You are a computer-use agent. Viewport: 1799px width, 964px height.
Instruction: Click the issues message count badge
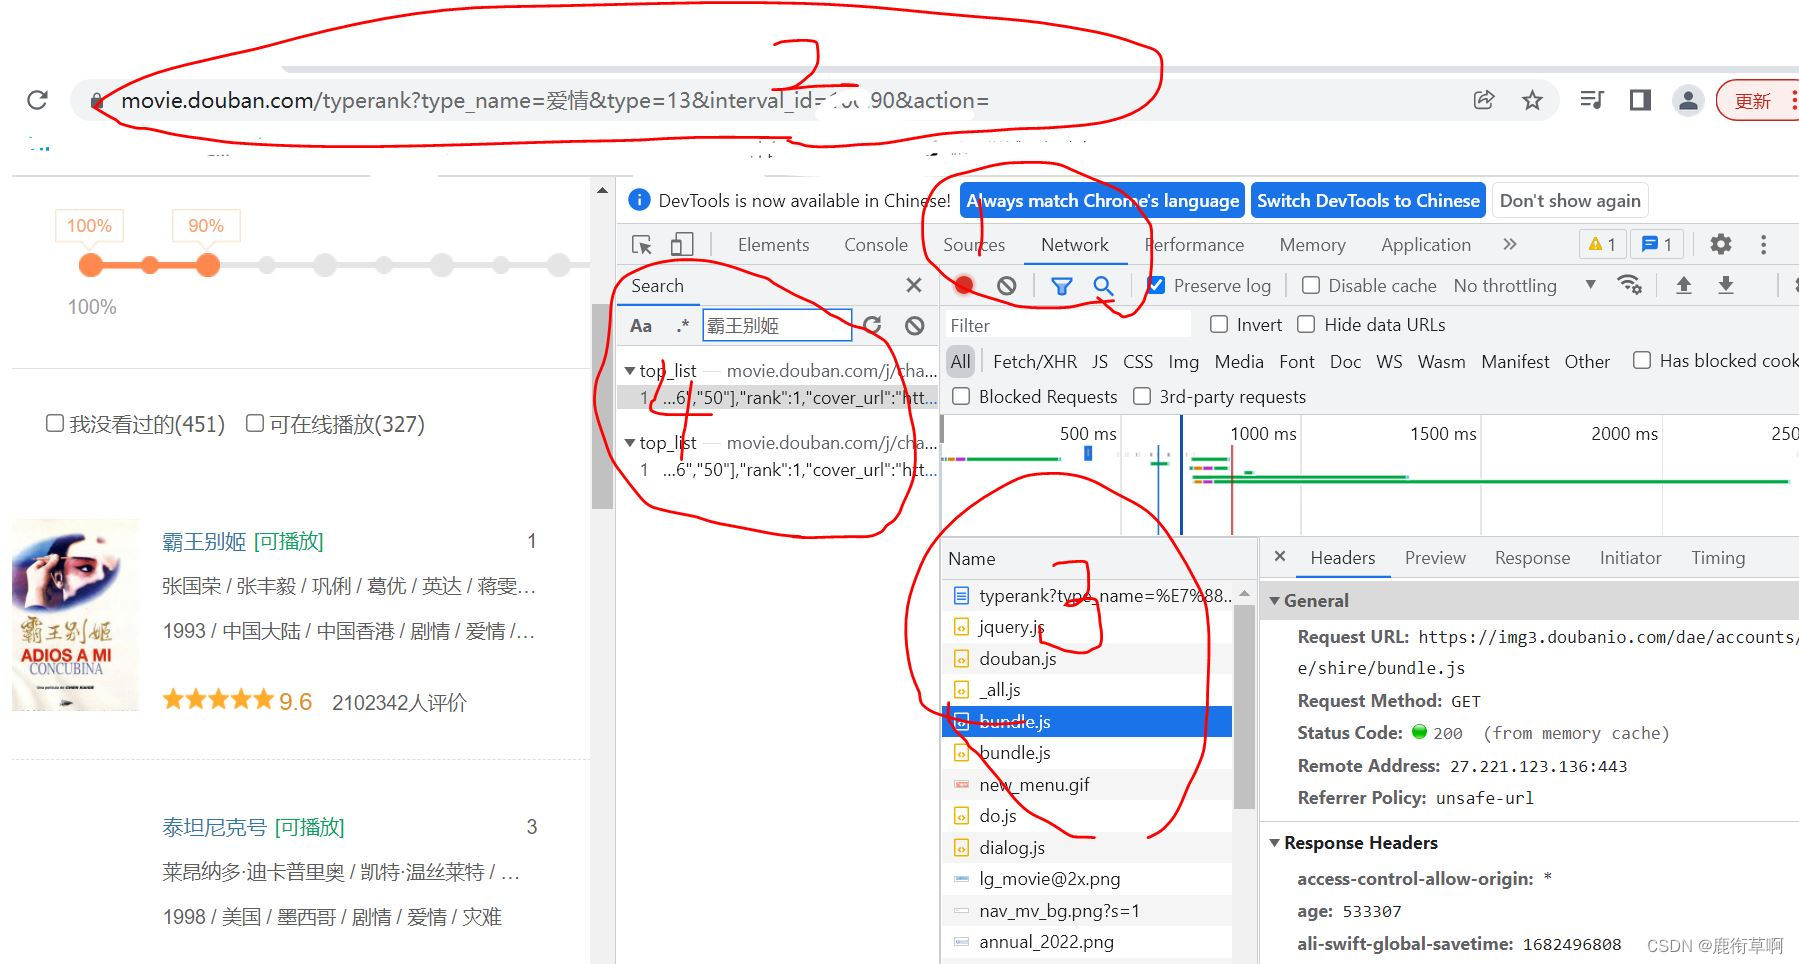1657,244
